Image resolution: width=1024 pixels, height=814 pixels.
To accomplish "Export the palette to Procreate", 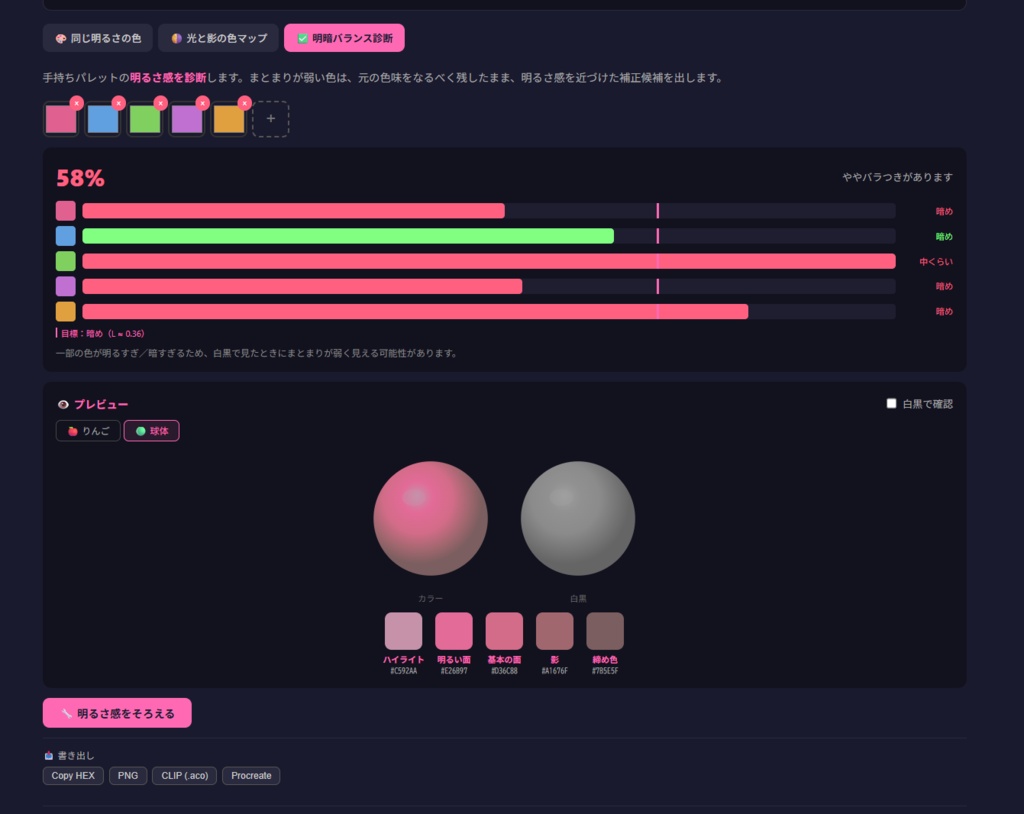I will 251,775.
